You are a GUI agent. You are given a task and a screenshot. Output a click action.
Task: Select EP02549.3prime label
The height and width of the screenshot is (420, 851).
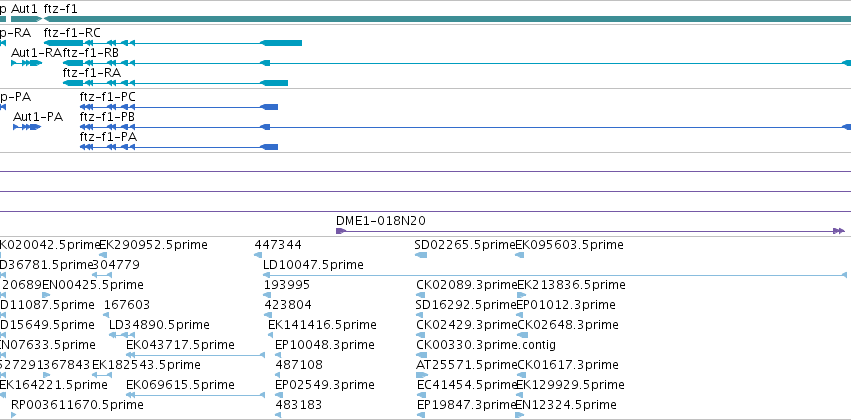[x=325, y=385]
